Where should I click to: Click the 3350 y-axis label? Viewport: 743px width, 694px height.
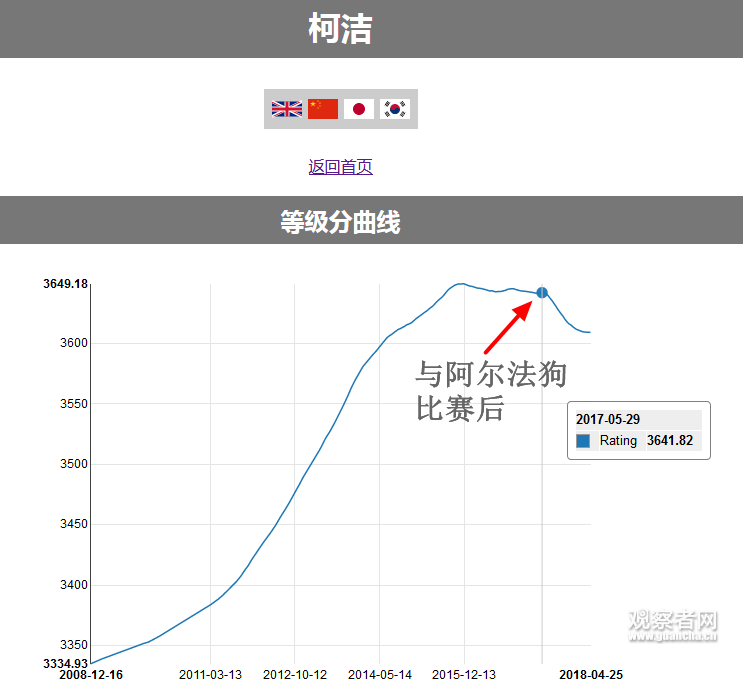pos(74,645)
